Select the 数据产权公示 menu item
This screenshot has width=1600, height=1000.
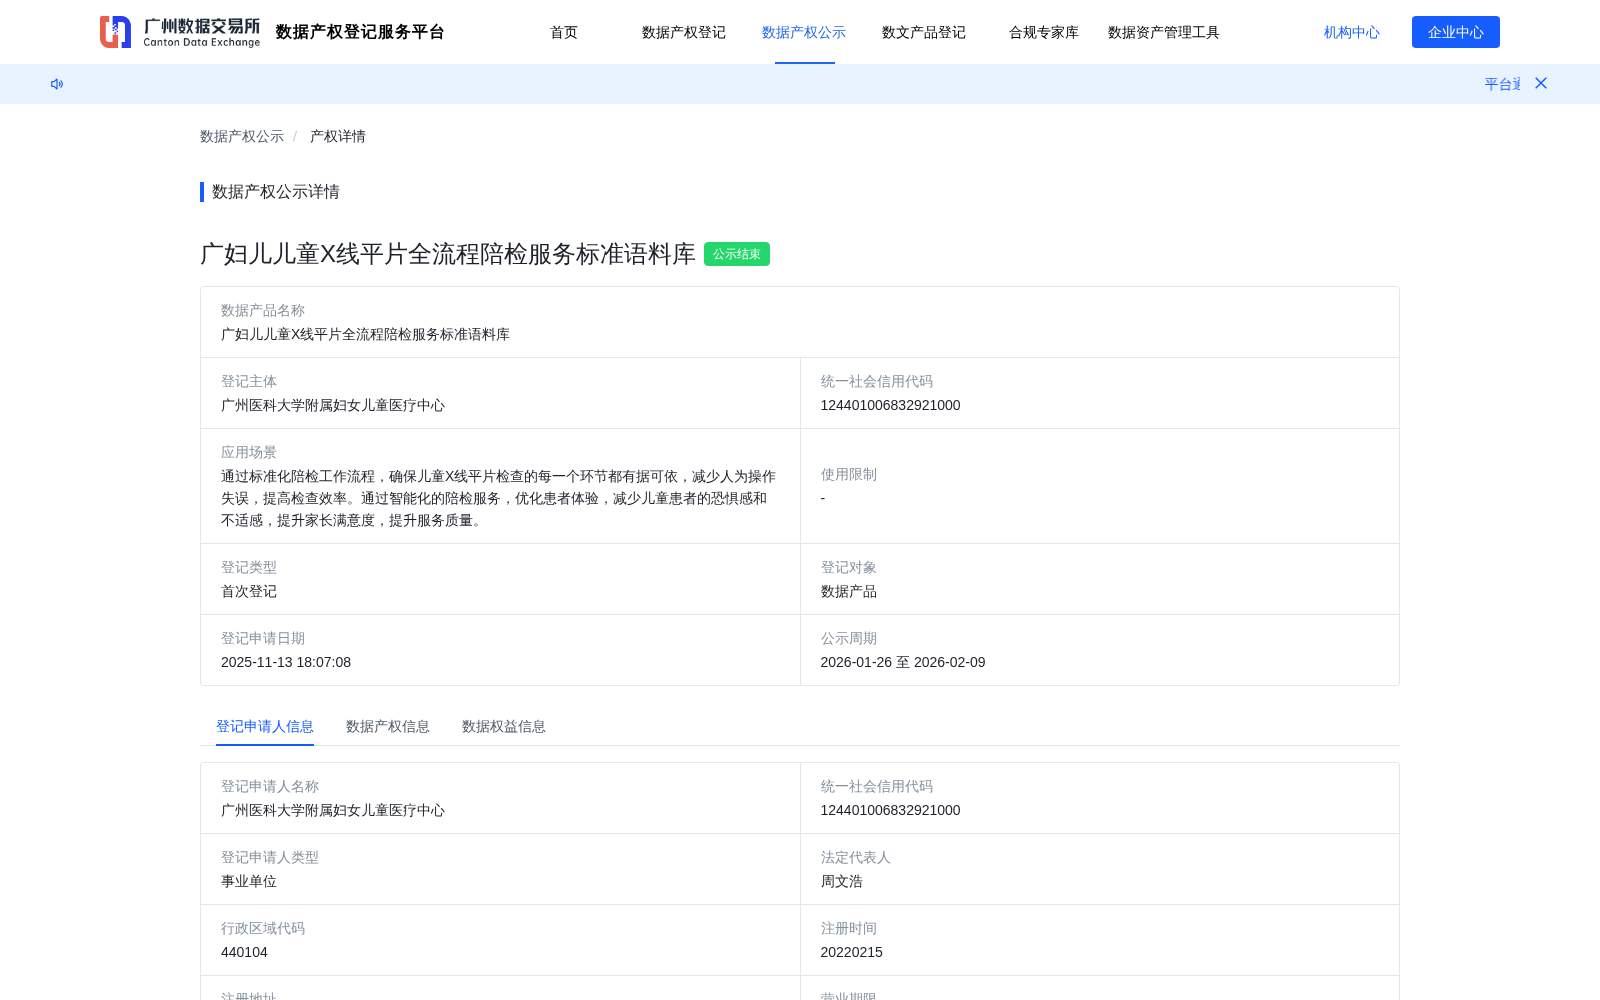tap(804, 32)
